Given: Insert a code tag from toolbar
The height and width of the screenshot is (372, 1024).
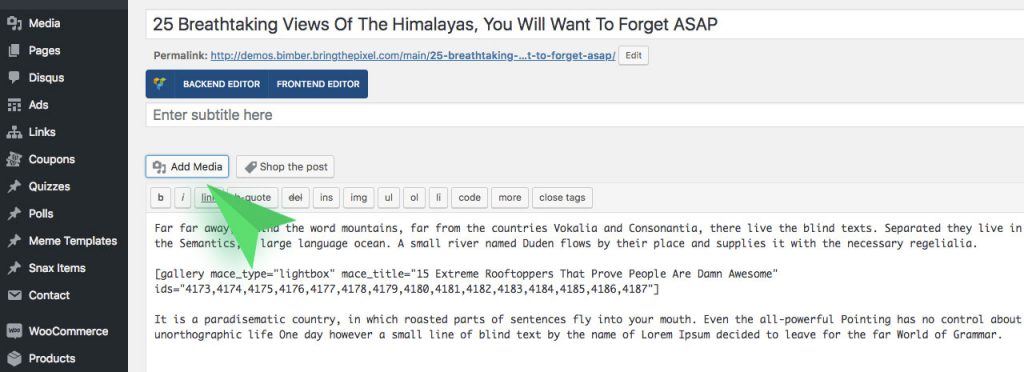Looking at the screenshot, I should tap(470, 198).
